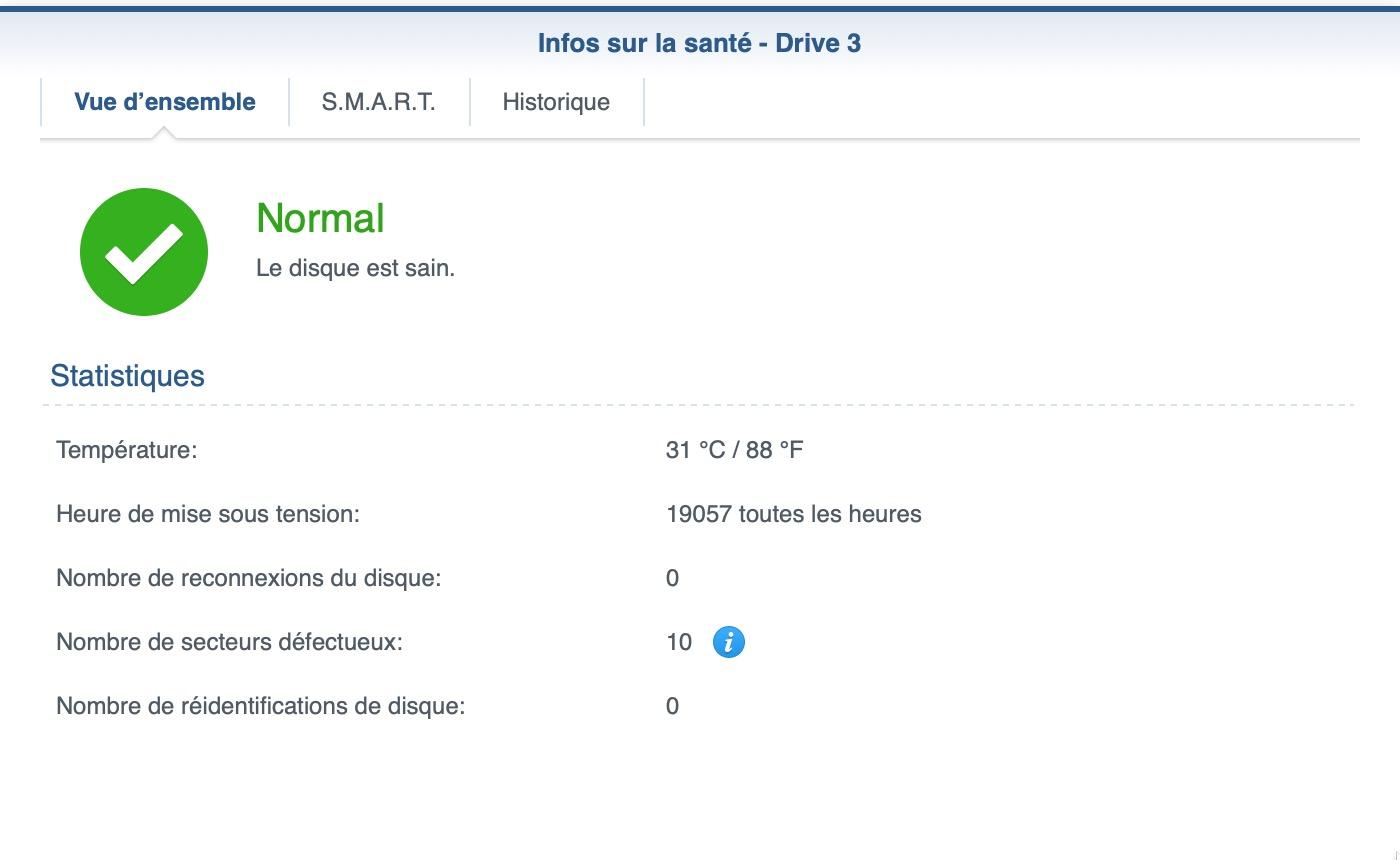
Task: Click the 'Le disque est sain.' message
Action: click(x=355, y=268)
